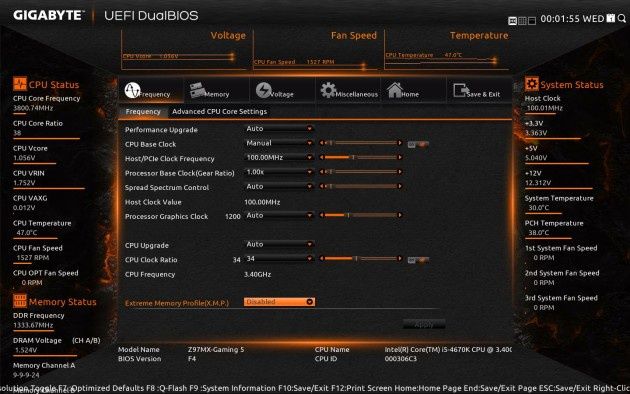
Task: Open the CPU Upgrade Auto dropdown
Action: [x=279, y=244]
